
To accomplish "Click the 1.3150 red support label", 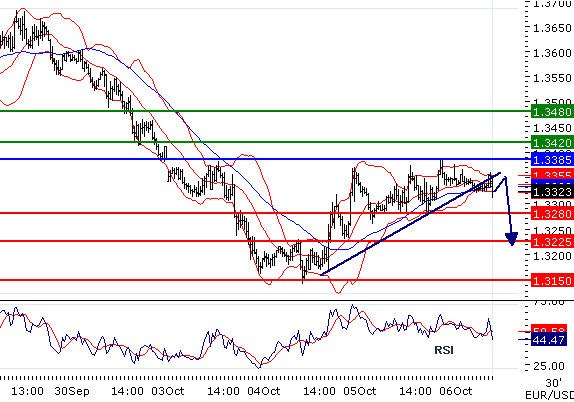I will tap(552, 281).
